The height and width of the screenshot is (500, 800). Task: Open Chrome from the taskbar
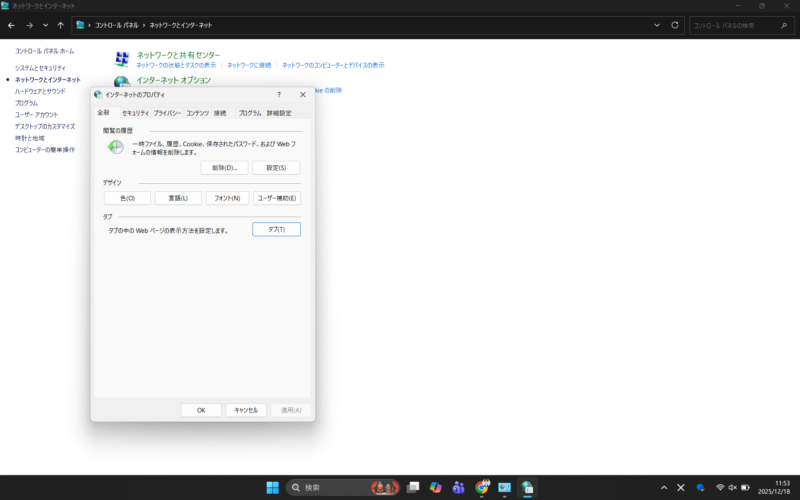(x=482, y=487)
